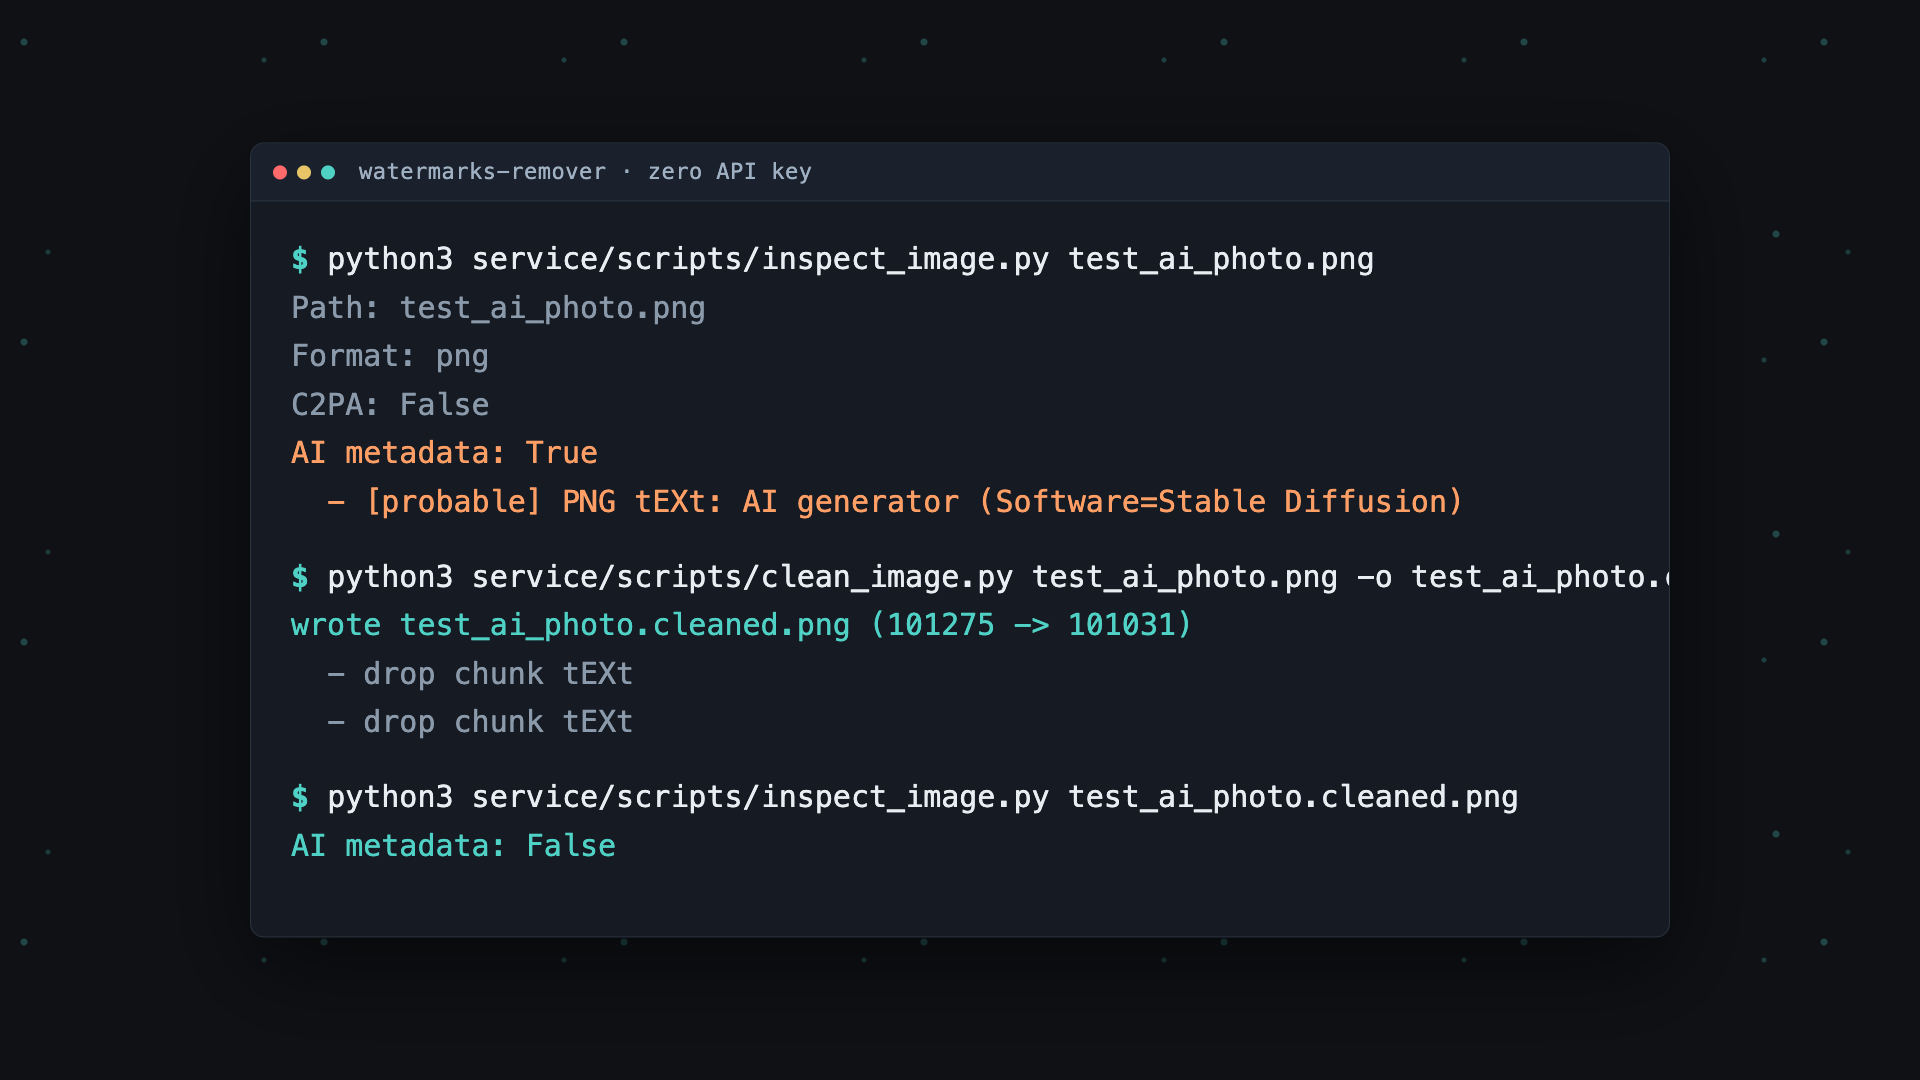Click the 'AI metadata: True' line
The image size is (1920, 1080).
(444, 453)
